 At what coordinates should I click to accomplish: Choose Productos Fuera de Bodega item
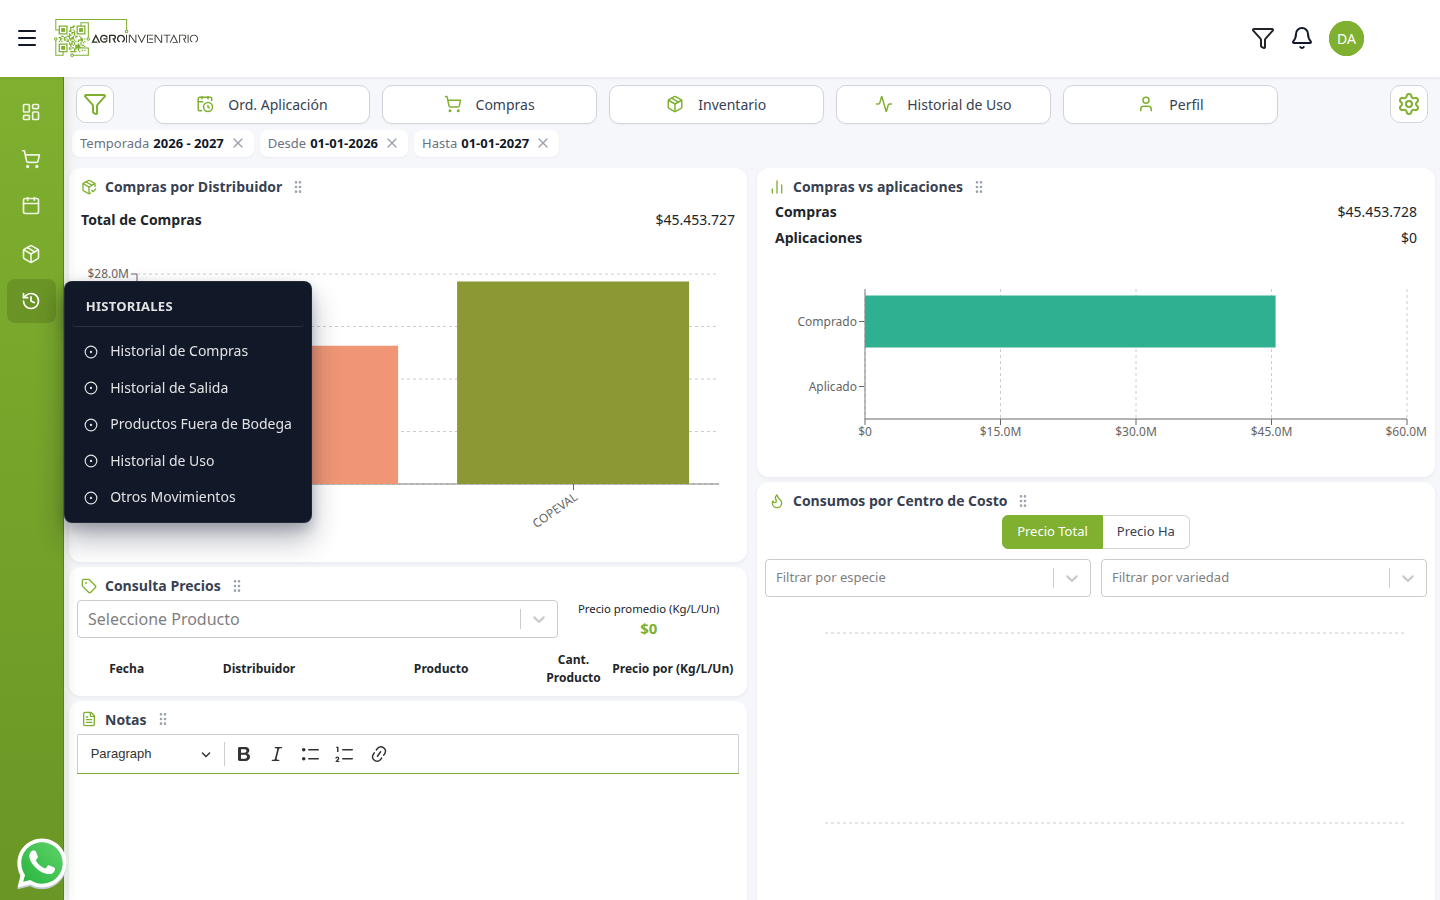click(x=188, y=424)
